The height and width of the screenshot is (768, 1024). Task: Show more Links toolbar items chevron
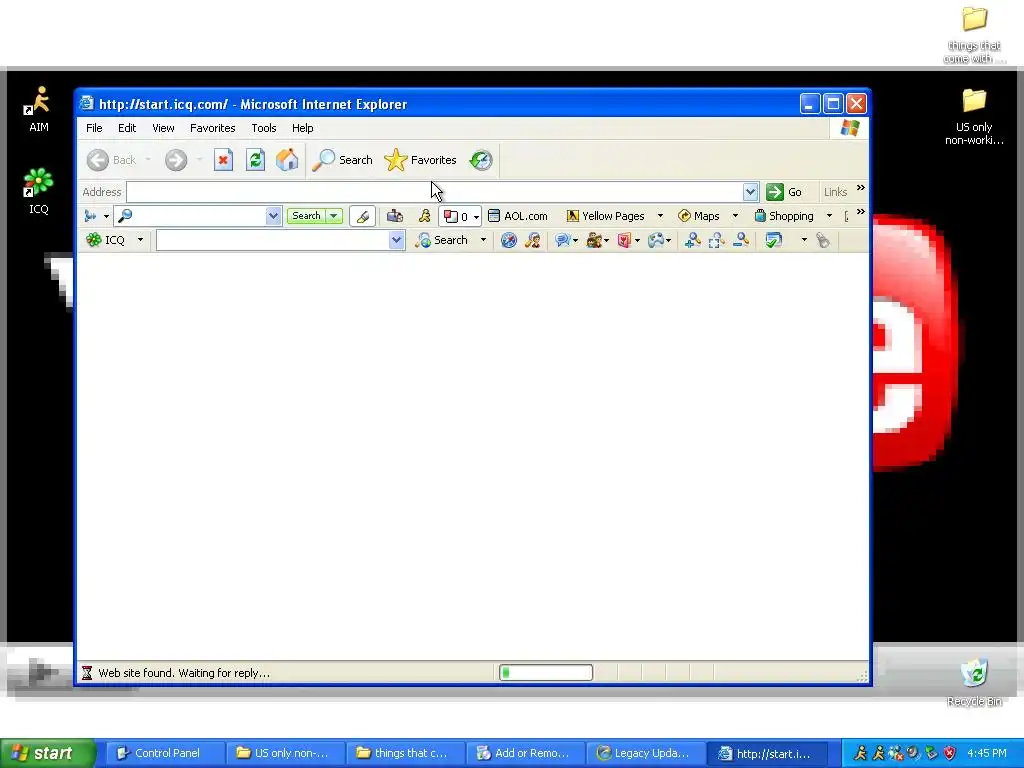[x=861, y=188]
